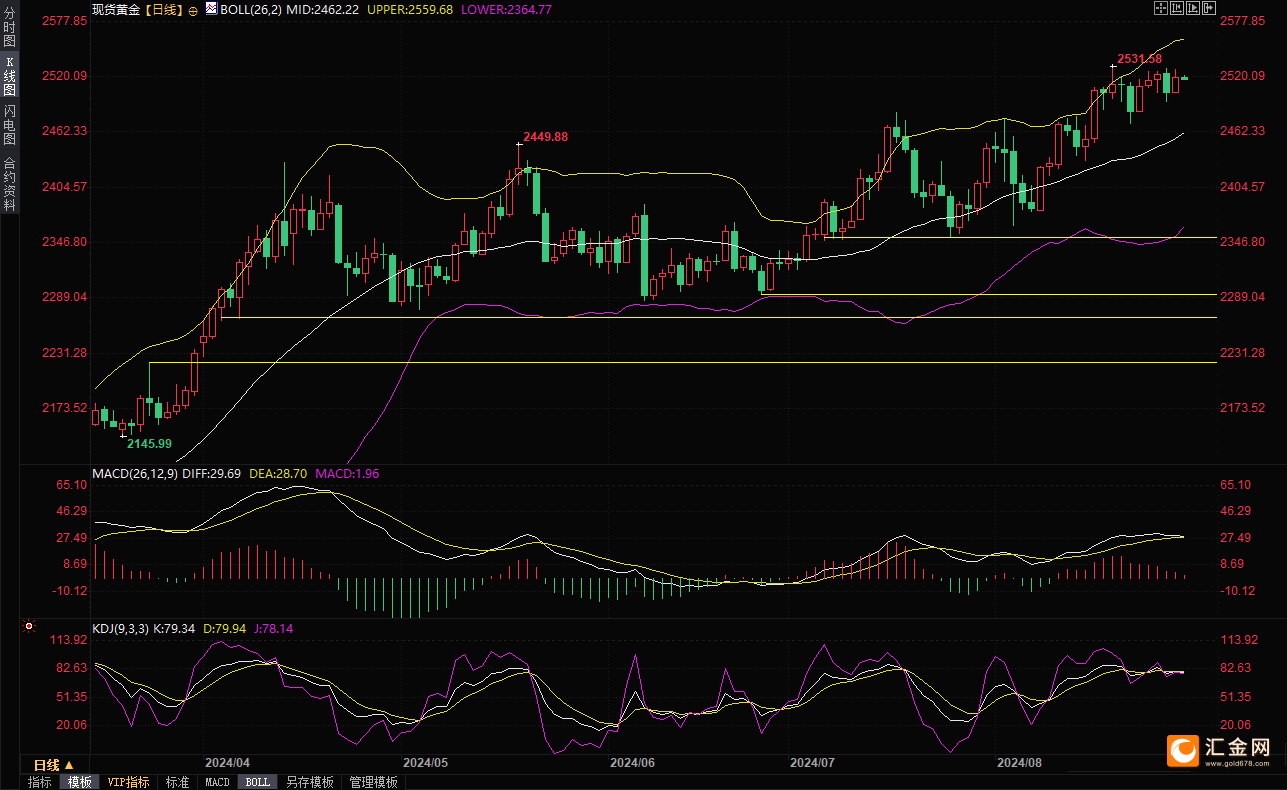Open 管理模板 template manager
Viewport: 1287px width, 790px height.
[x=373, y=782]
